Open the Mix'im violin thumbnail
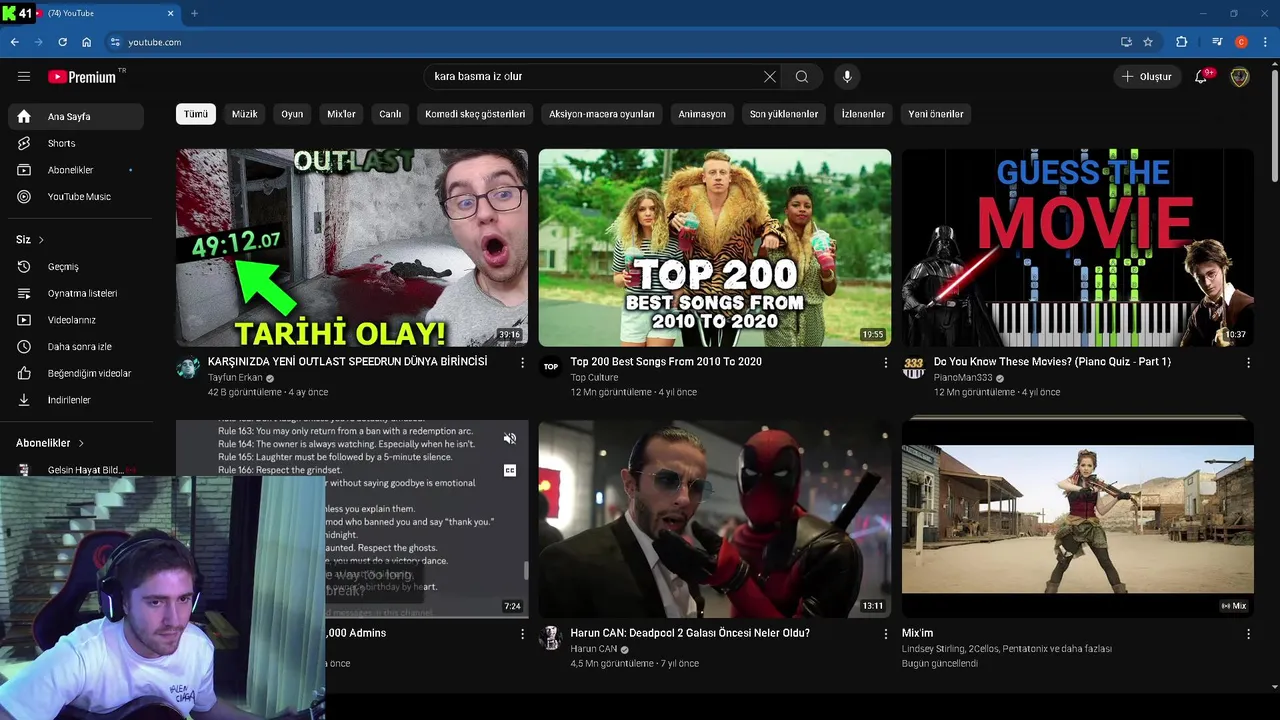 1078,518
